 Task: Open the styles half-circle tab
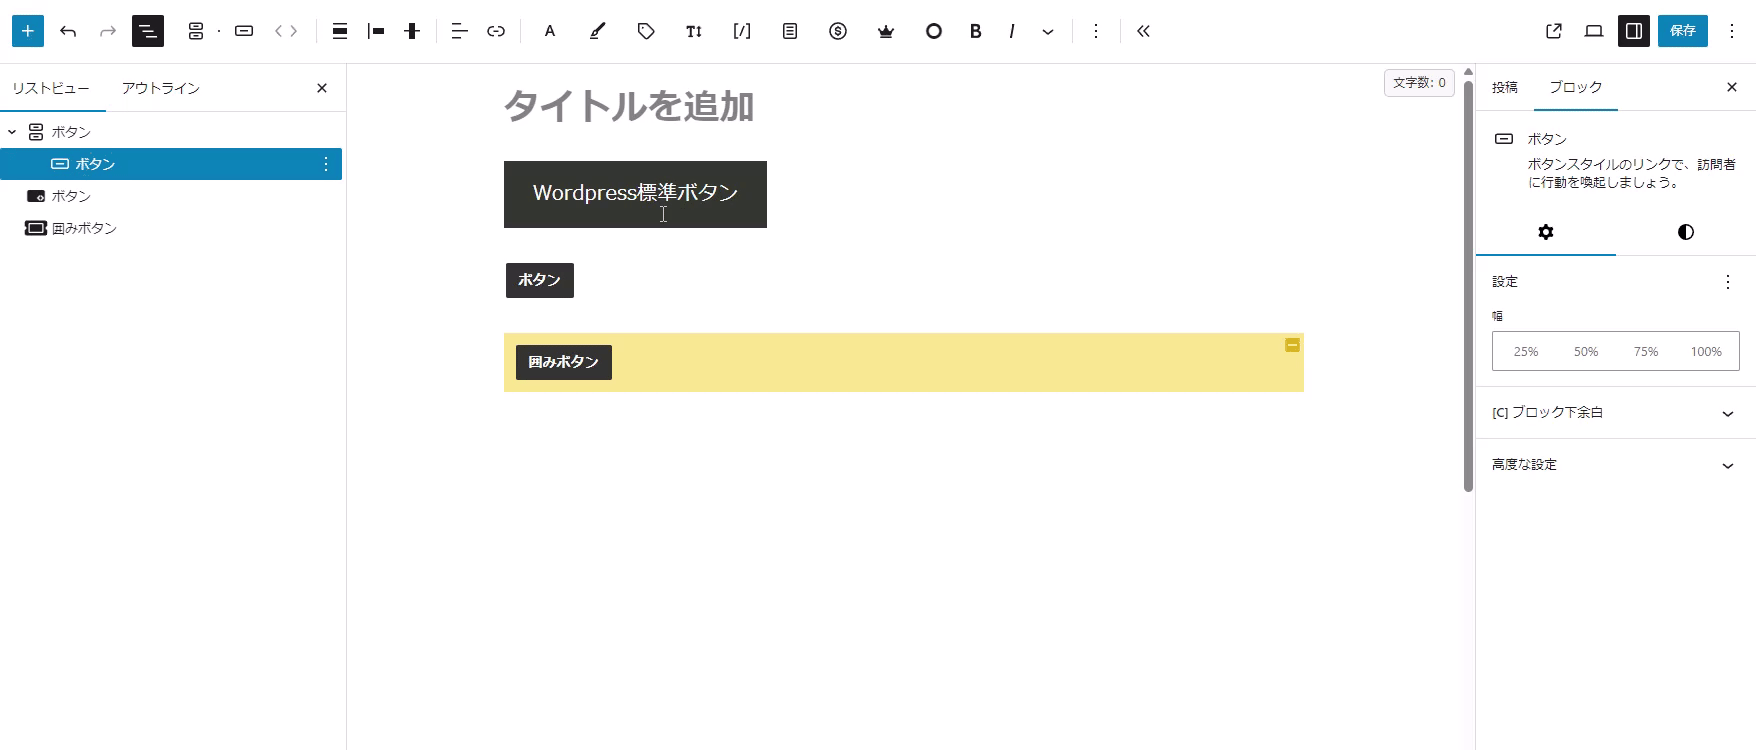coord(1685,232)
